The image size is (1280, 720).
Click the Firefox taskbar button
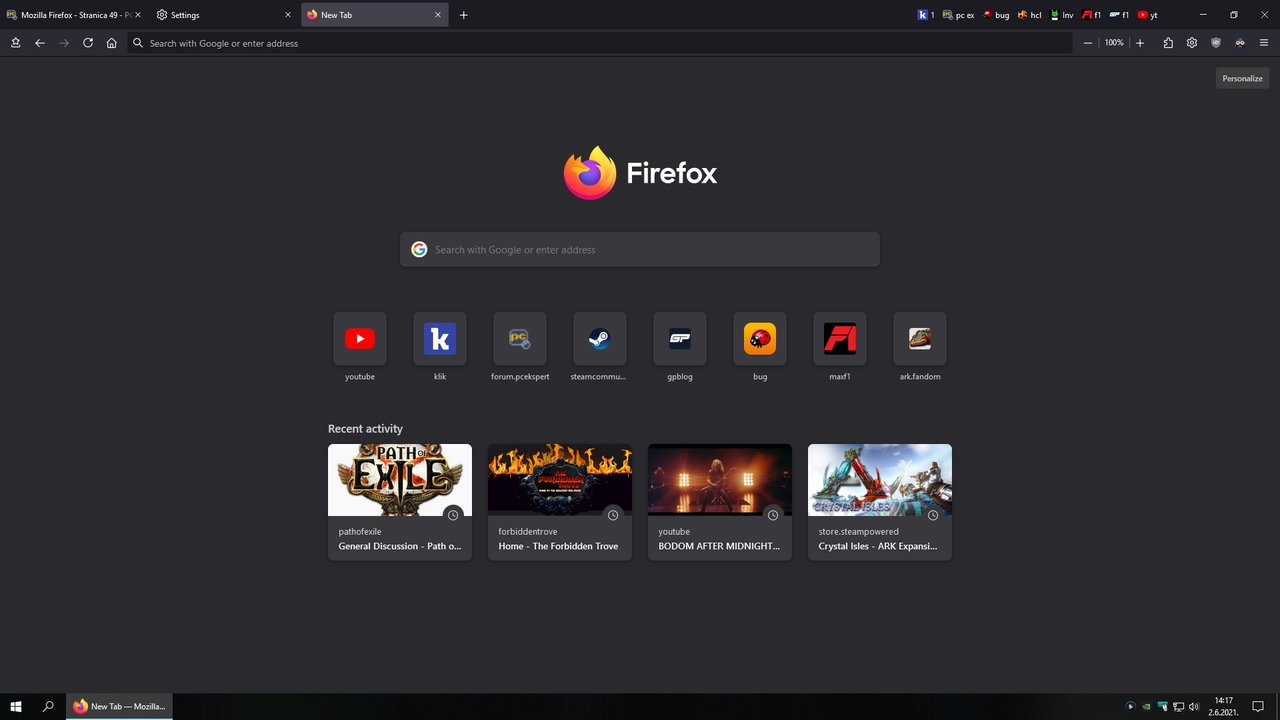point(120,706)
